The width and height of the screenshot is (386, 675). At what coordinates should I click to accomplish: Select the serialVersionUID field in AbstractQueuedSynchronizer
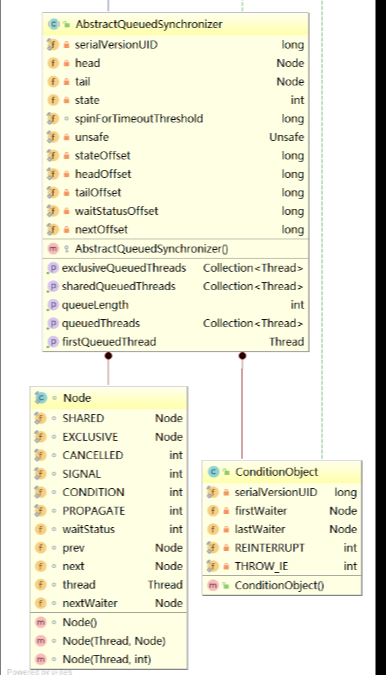coord(176,45)
